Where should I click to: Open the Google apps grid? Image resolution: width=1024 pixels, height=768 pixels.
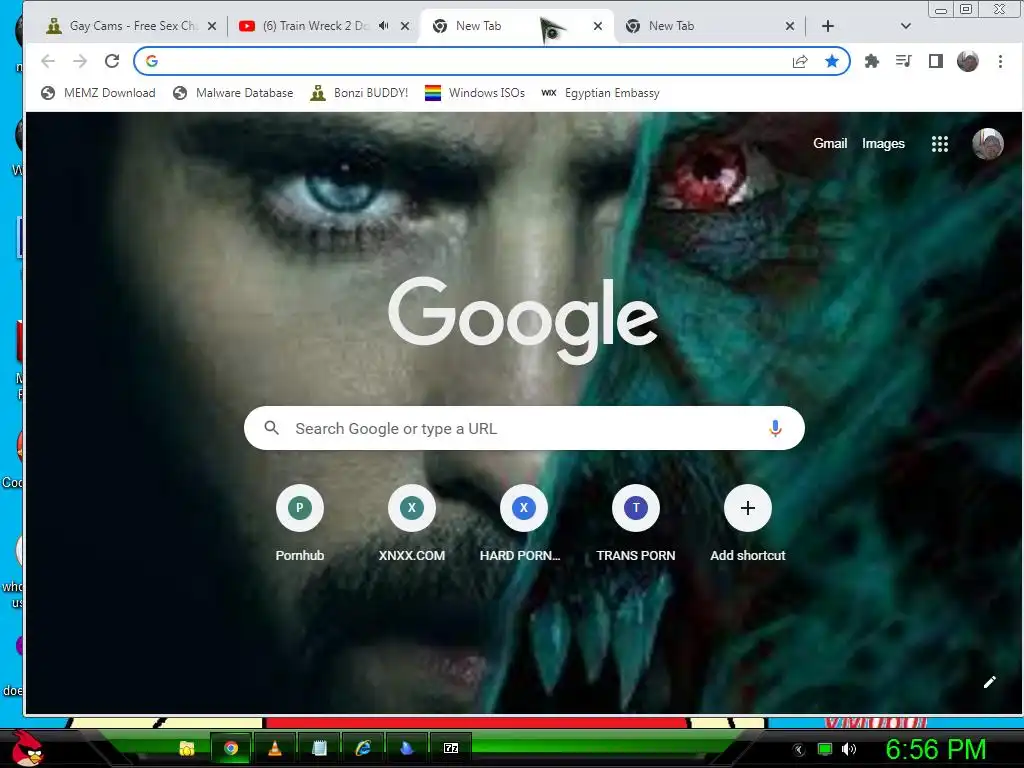point(940,144)
